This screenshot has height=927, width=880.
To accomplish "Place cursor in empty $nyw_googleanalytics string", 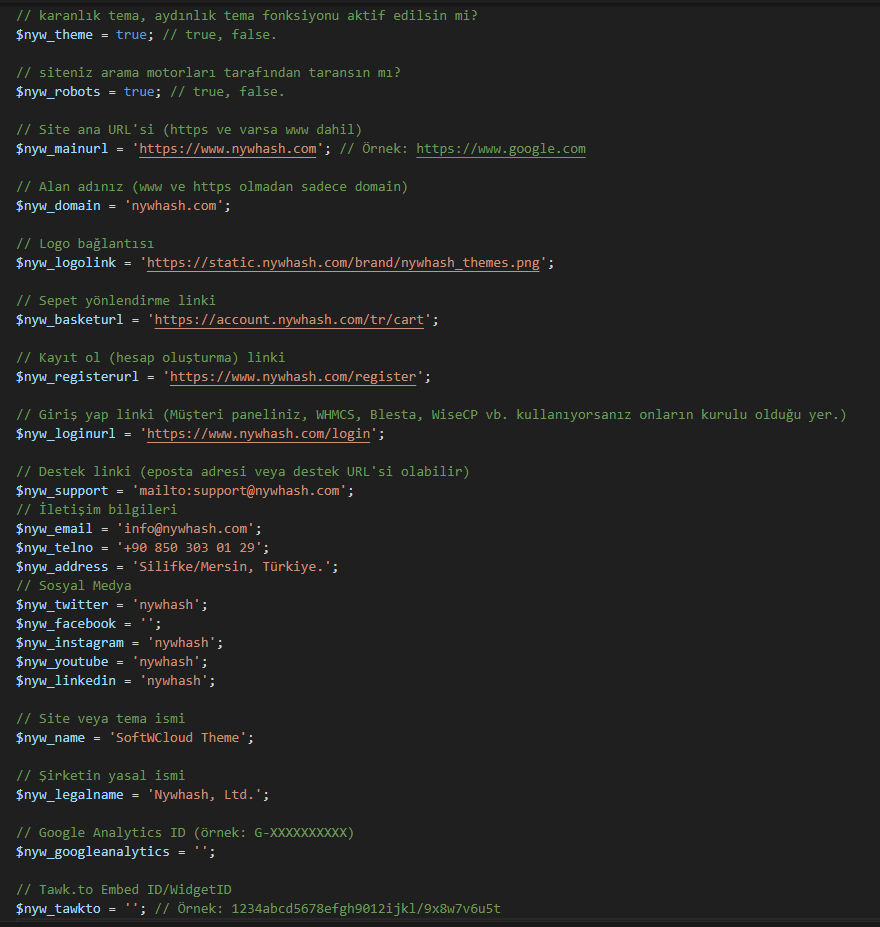I will (201, 852).
